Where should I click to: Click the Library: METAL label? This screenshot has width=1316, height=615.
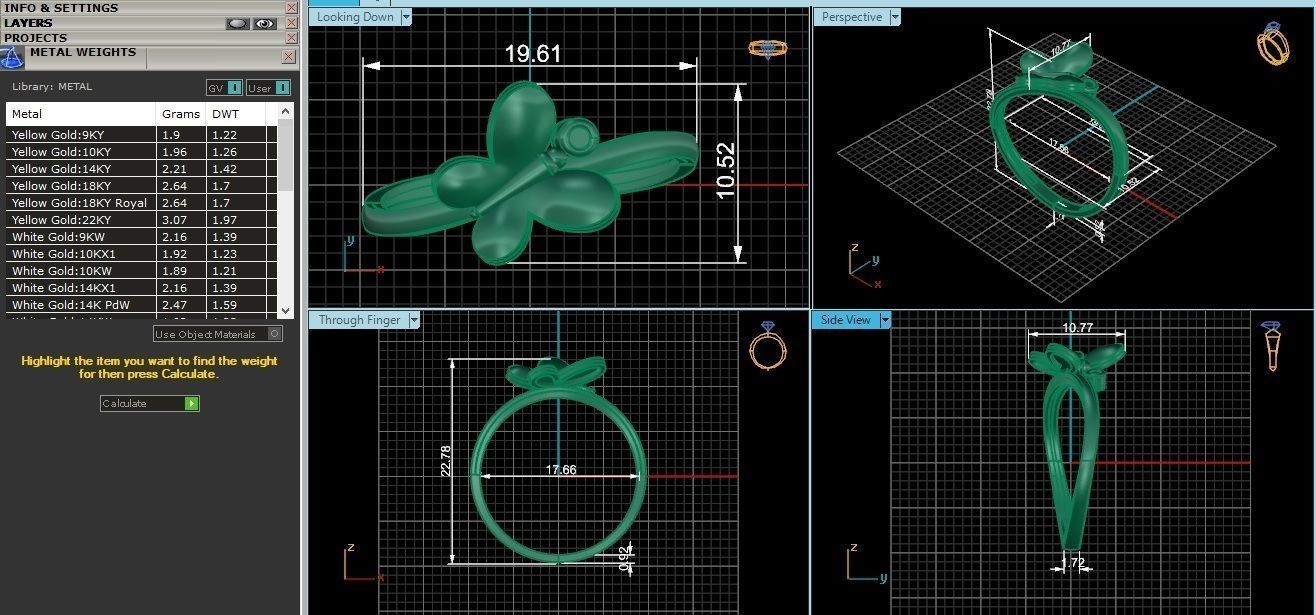[x=52, y=87]
